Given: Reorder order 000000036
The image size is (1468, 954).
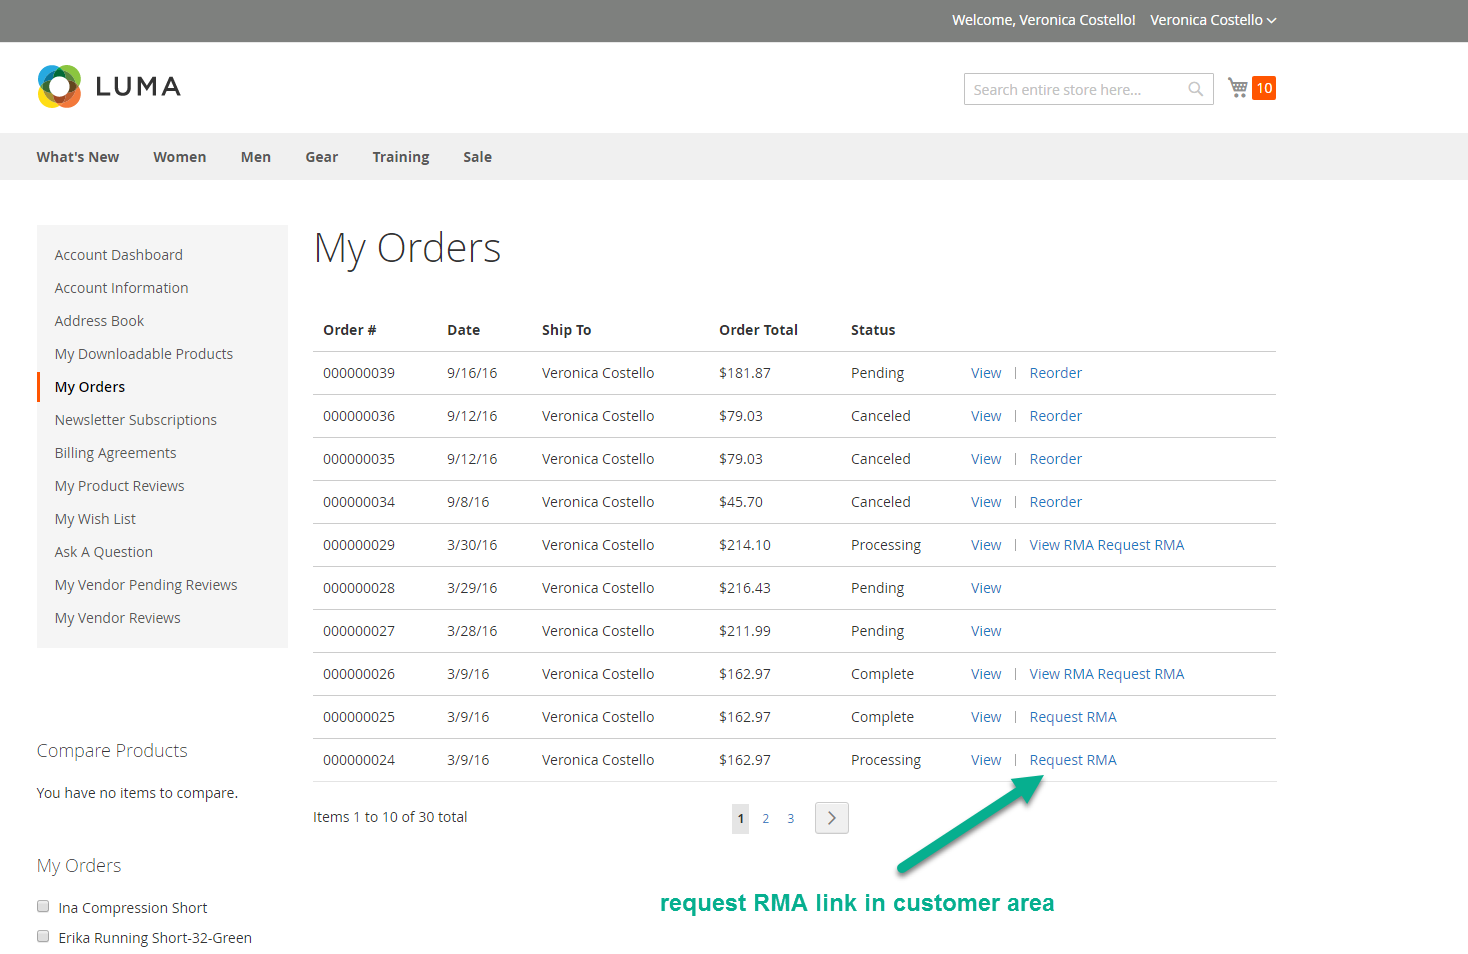Looking at the screenshot, I should (x=1056, y=416).
